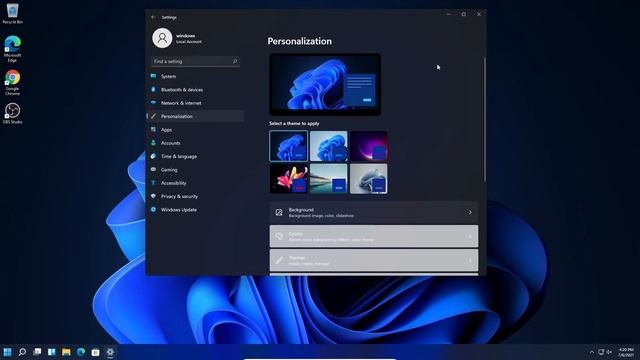Image resolution: width=640 pixels, height=360 pixels.
Task: Open the Themes settings row
Action: (374, 260)
